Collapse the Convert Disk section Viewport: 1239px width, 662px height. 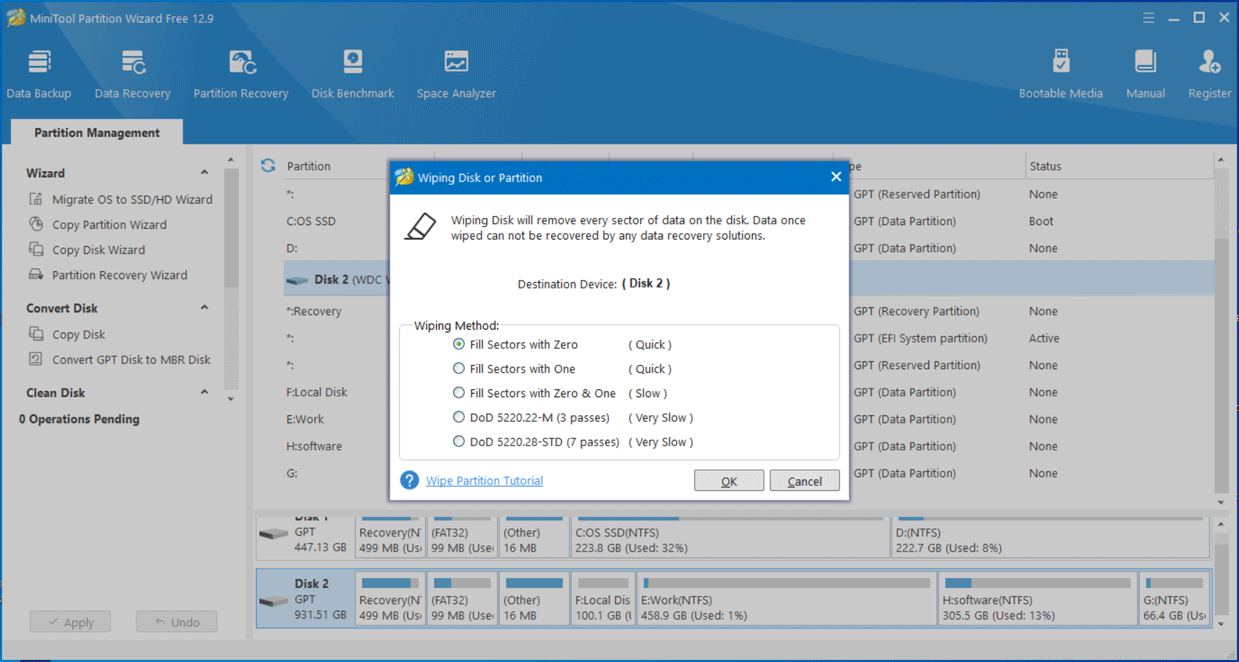[x=204, y=308]
